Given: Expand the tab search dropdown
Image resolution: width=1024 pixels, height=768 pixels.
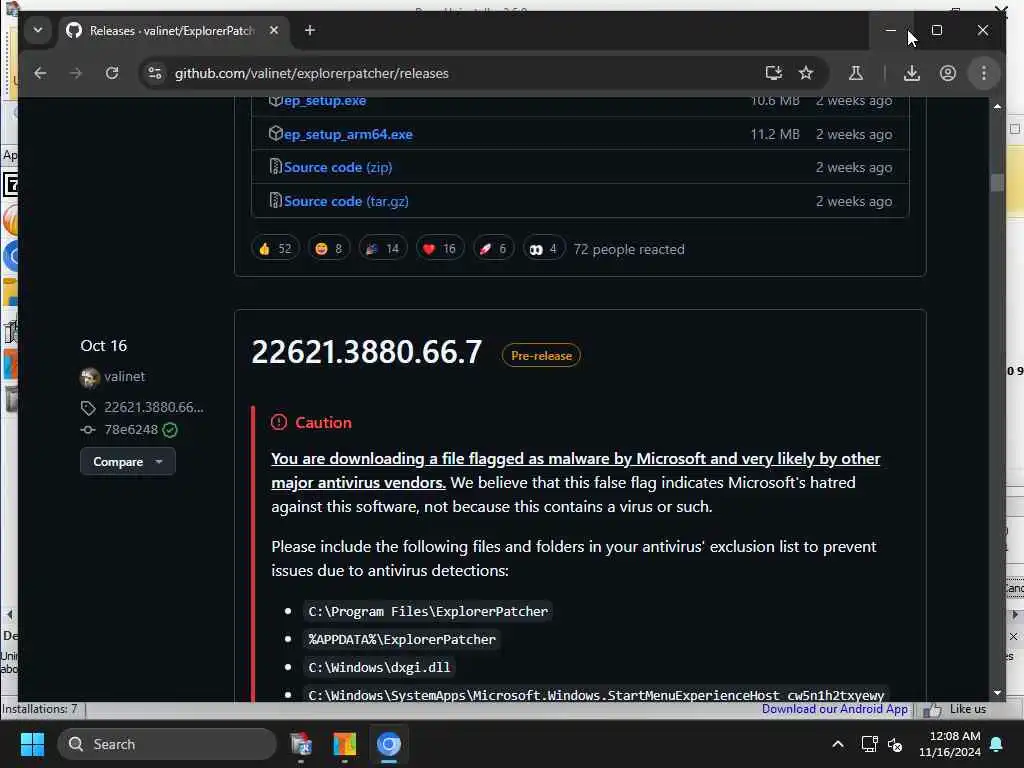Looking at the screenshot, I should 38,30.
